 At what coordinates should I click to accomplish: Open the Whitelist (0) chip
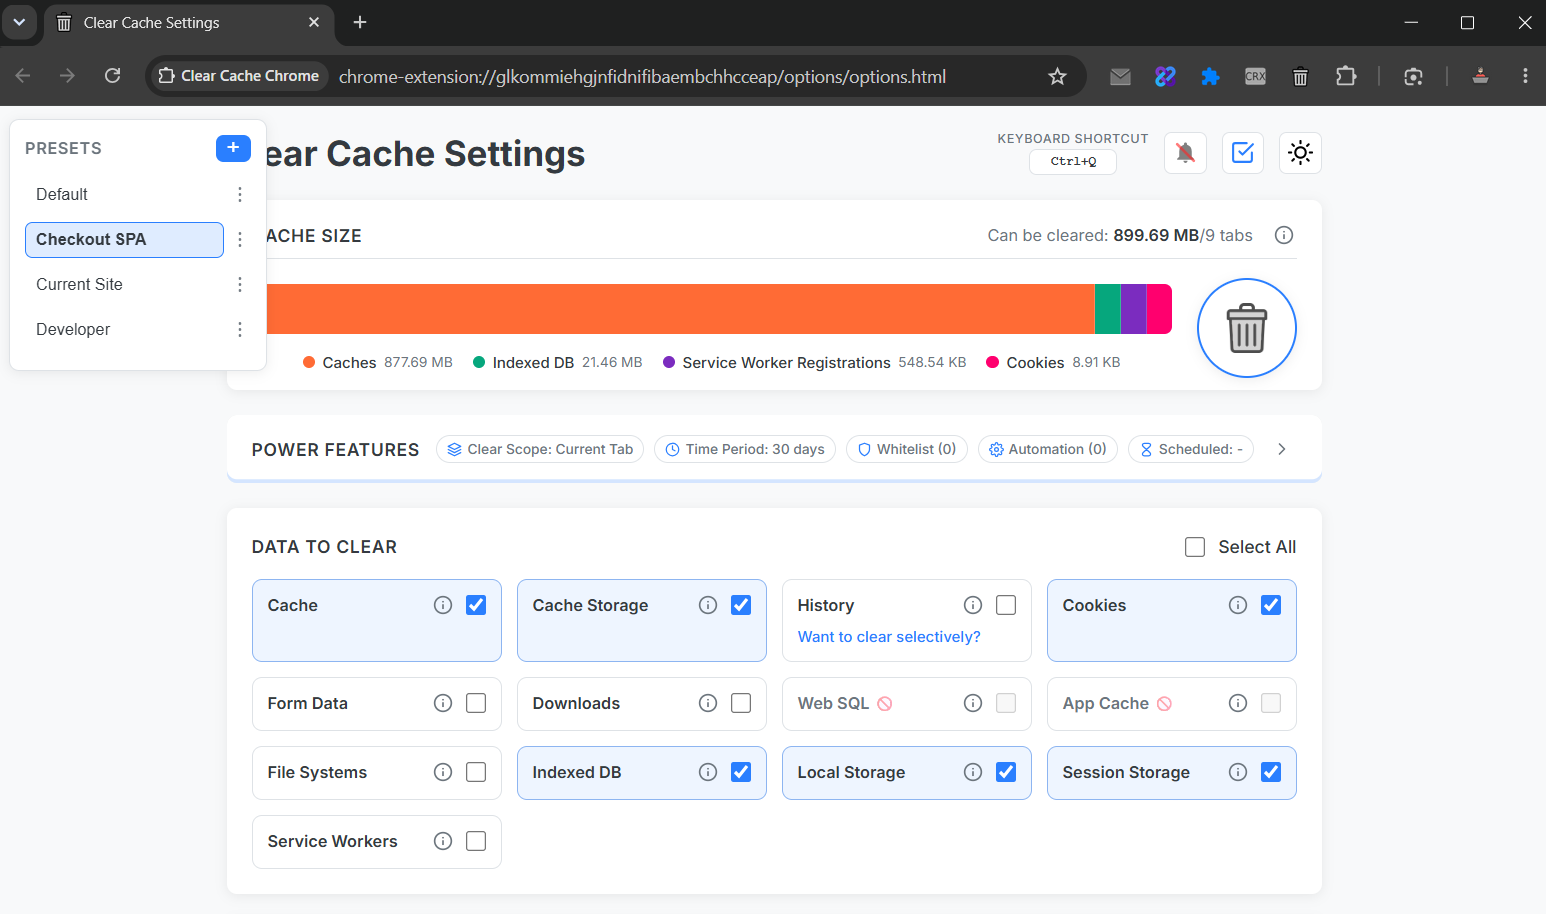pos(907,449)
